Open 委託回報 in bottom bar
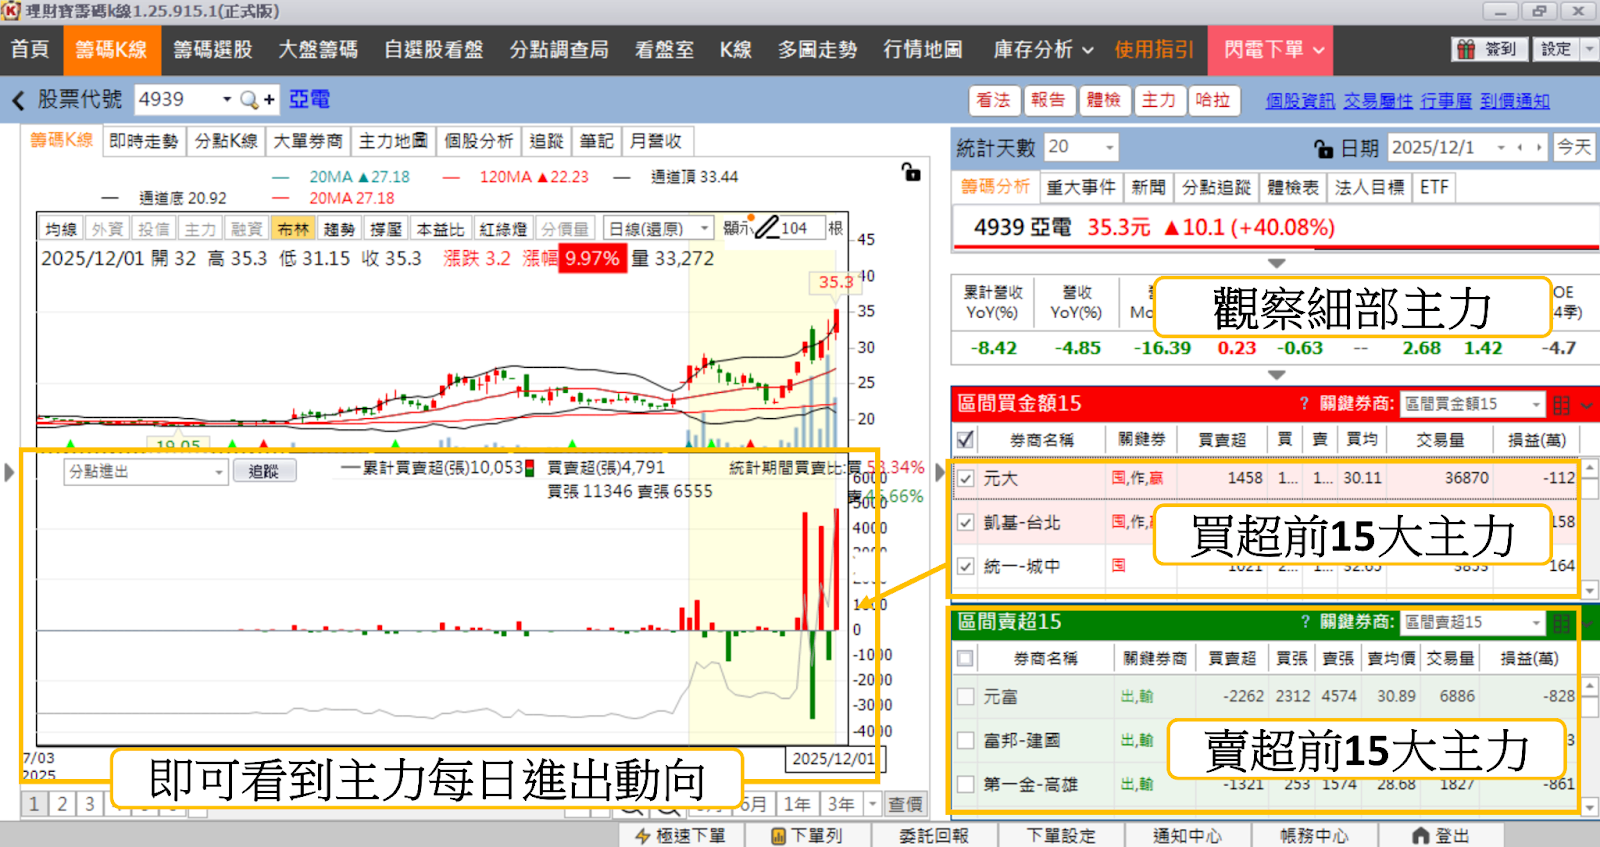Screen dimensions: 1600x847 click(x=934, y=835)
